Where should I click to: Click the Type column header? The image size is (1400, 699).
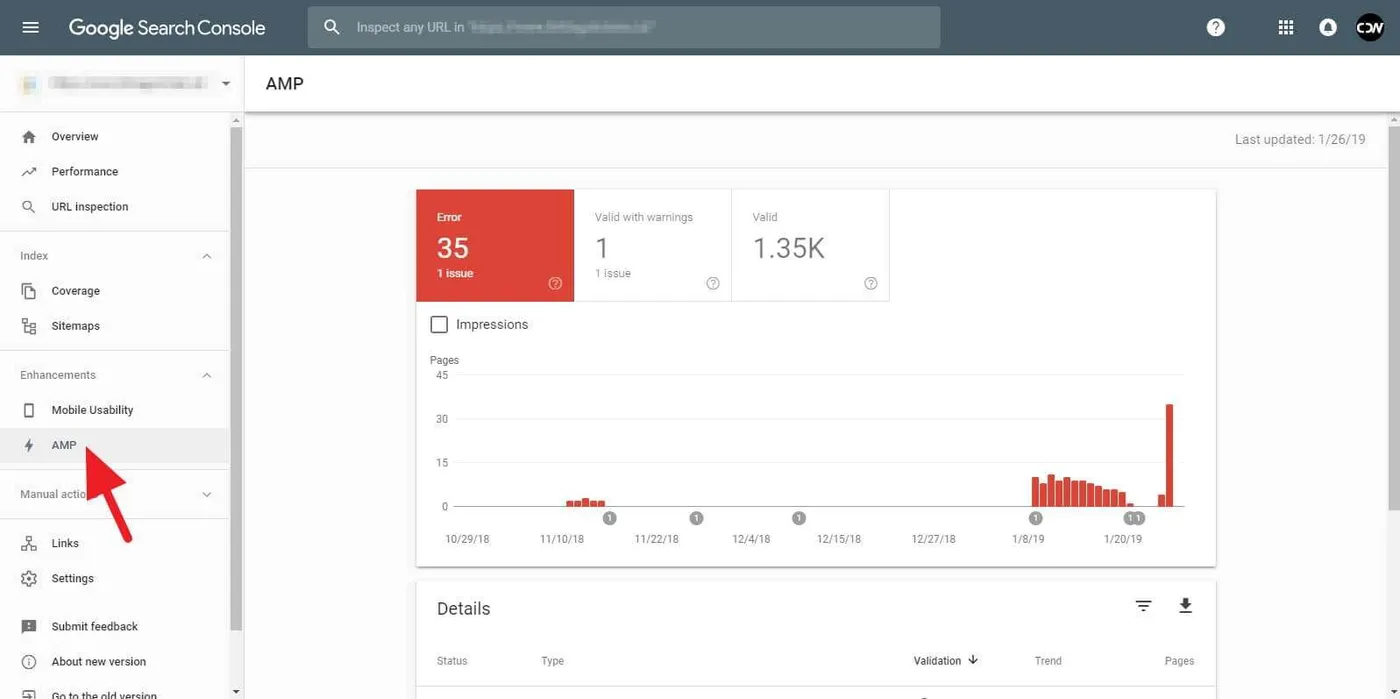tap(553, 661)
